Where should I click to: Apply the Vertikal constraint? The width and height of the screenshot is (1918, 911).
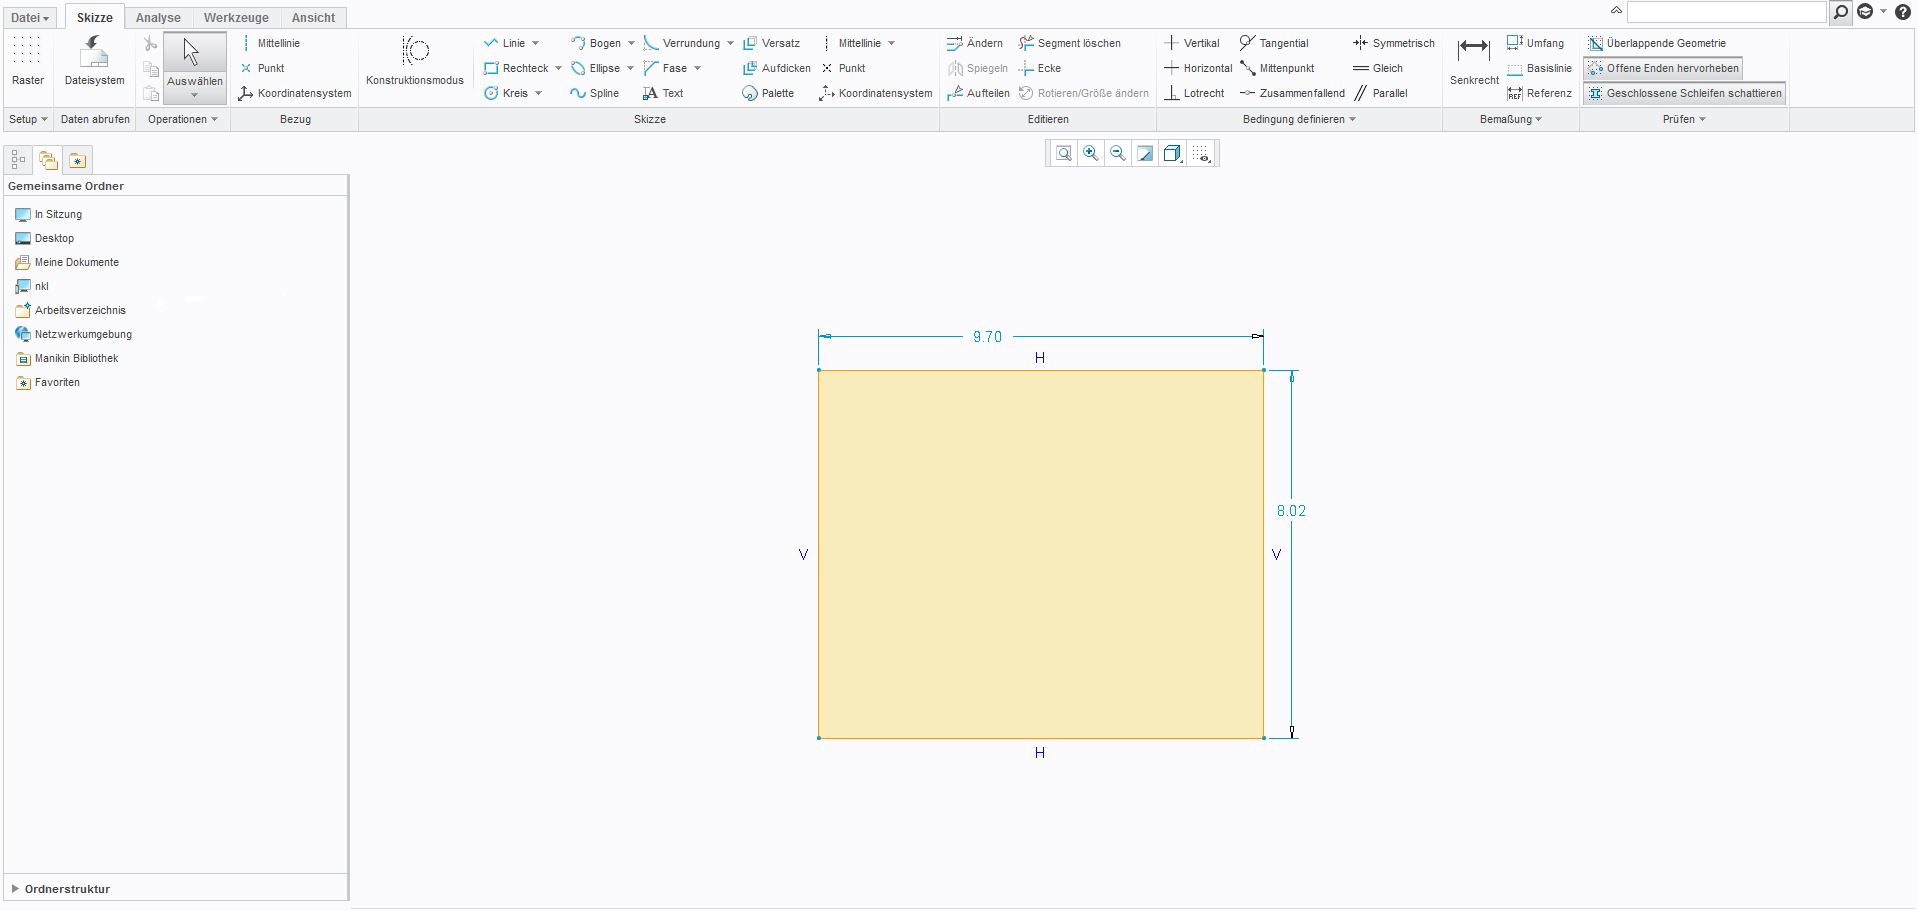(1192, 43)
